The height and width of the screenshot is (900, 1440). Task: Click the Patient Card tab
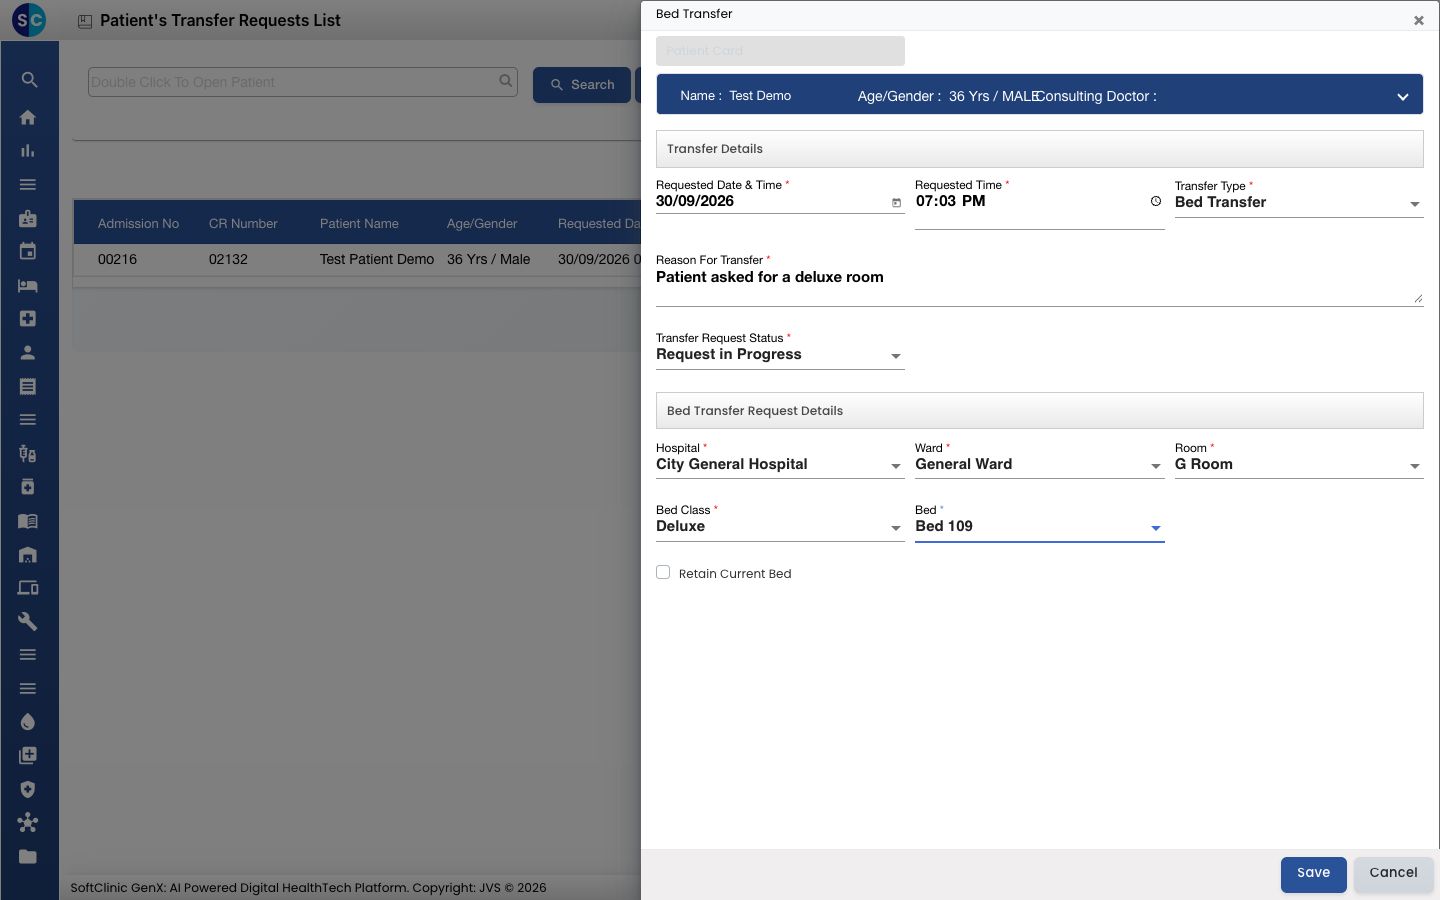pyautogui.click(x=780, y=51)
